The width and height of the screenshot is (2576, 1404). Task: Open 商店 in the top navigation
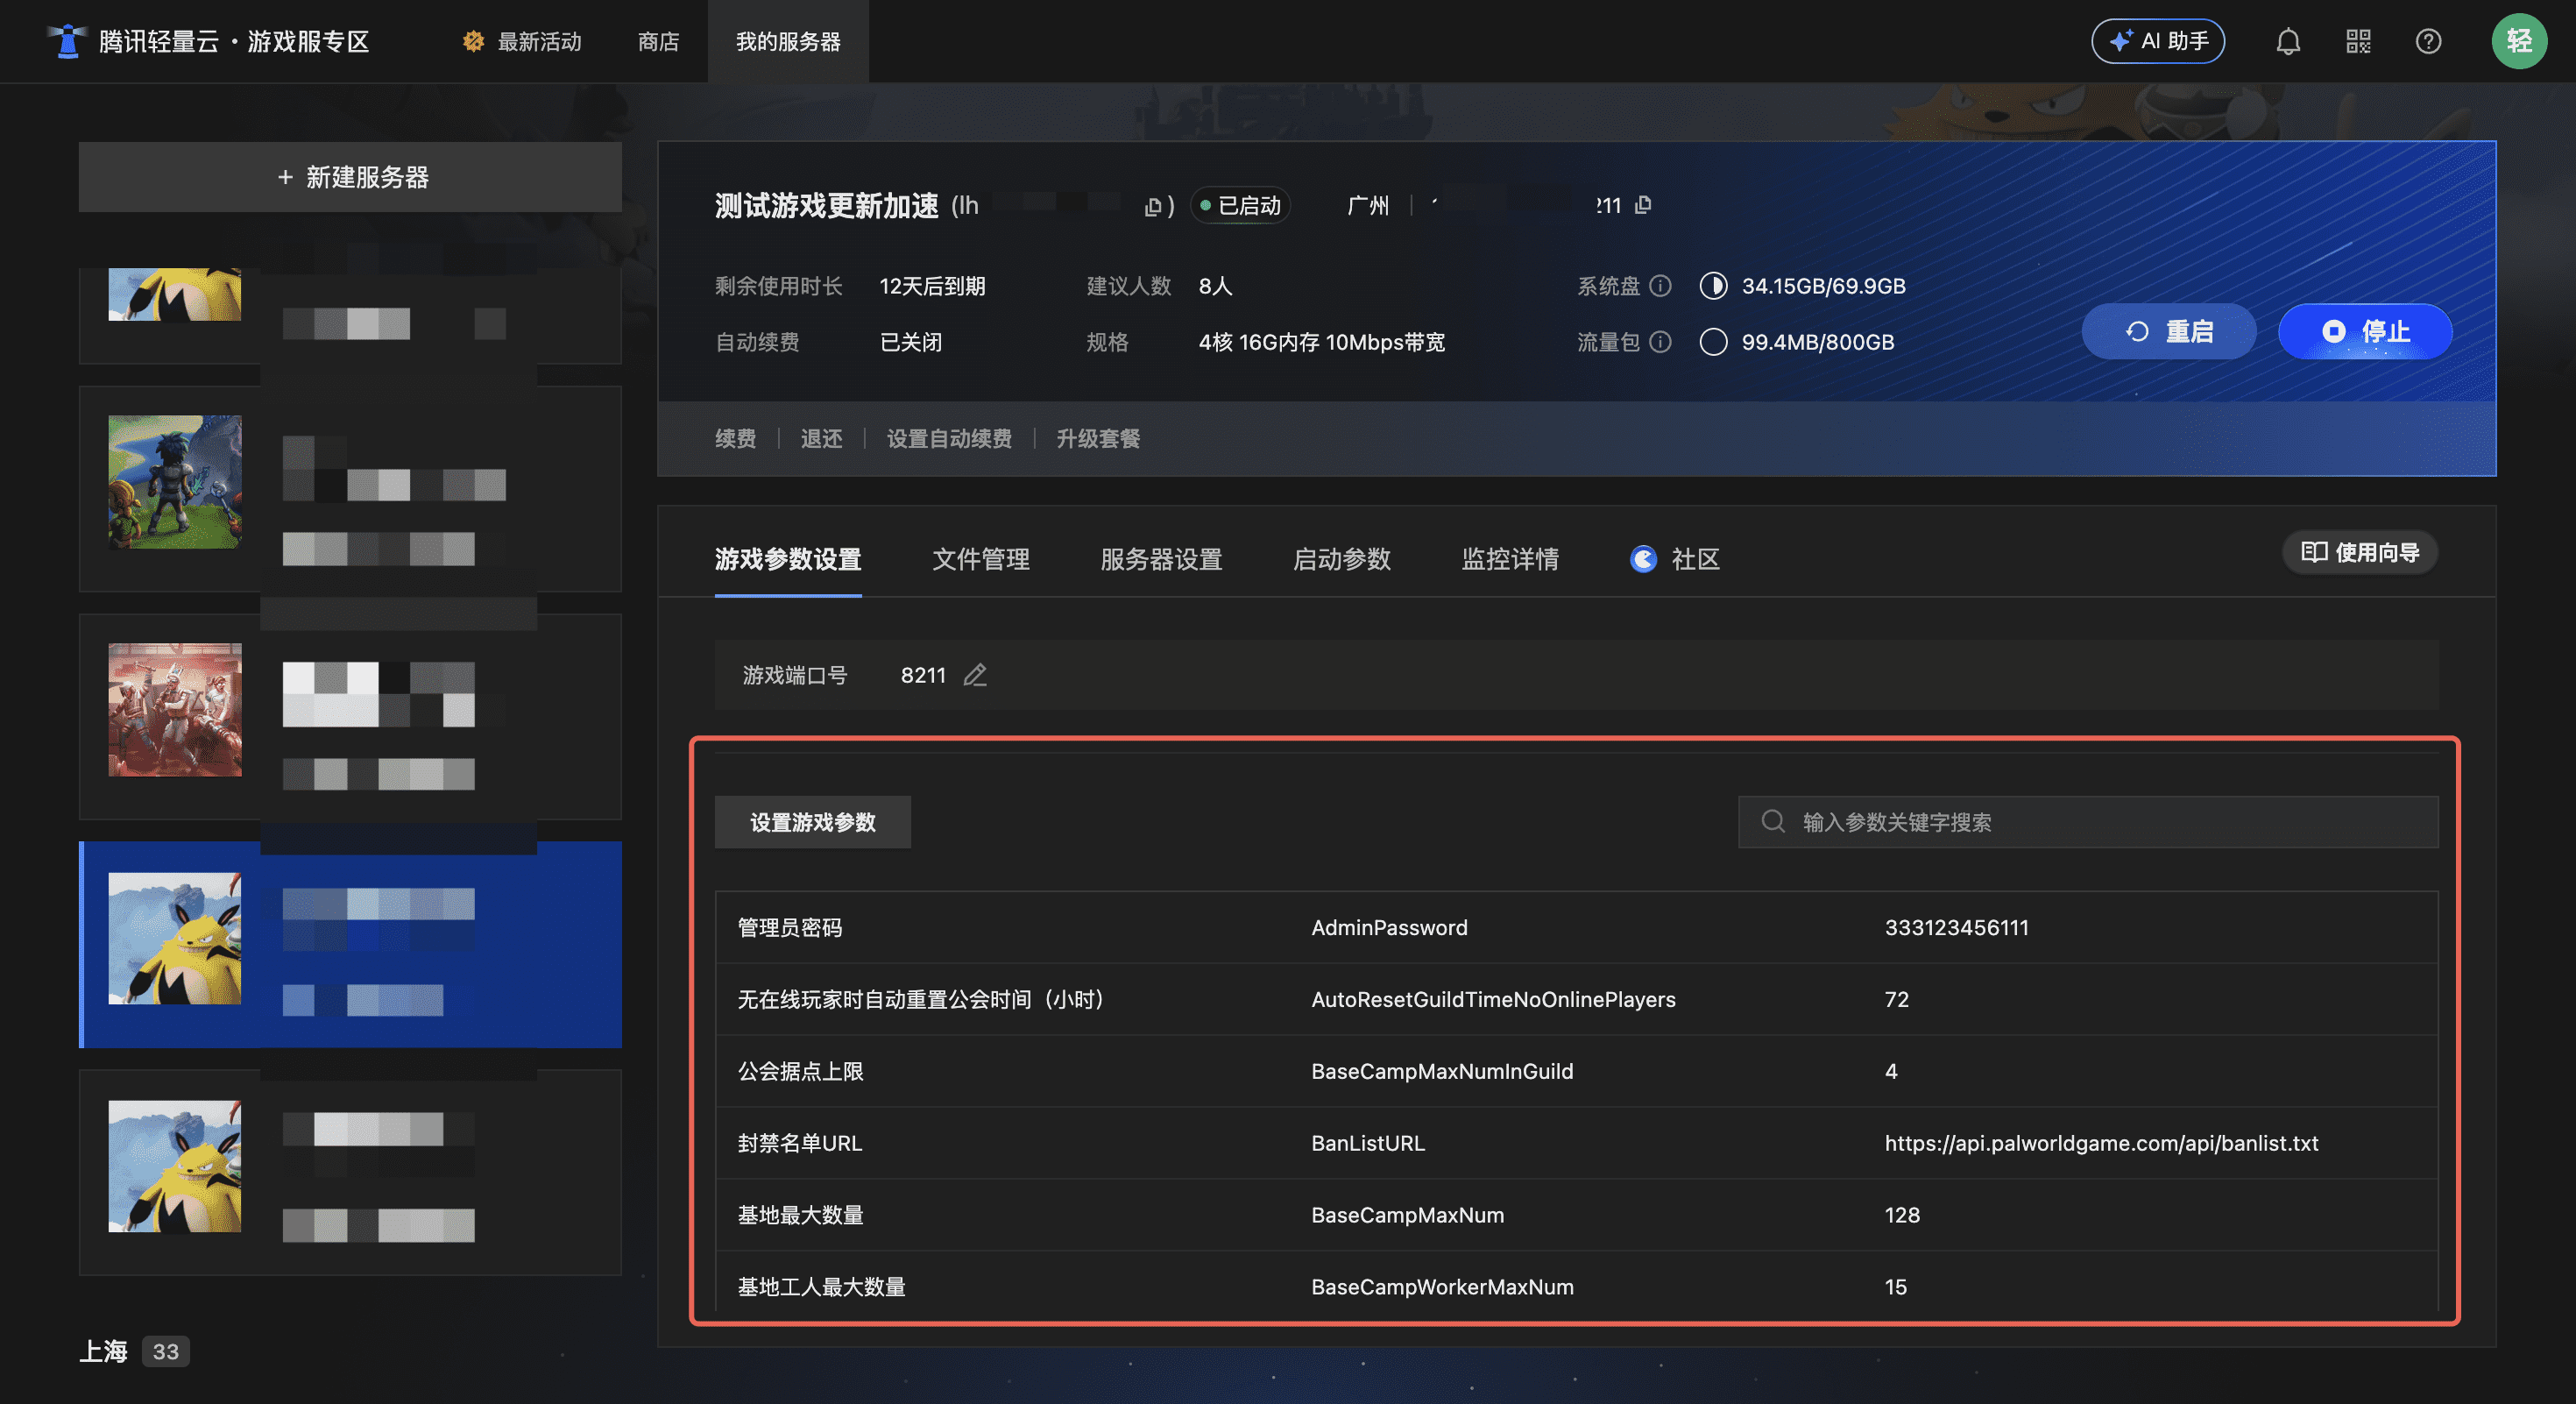tap(658, 41)
